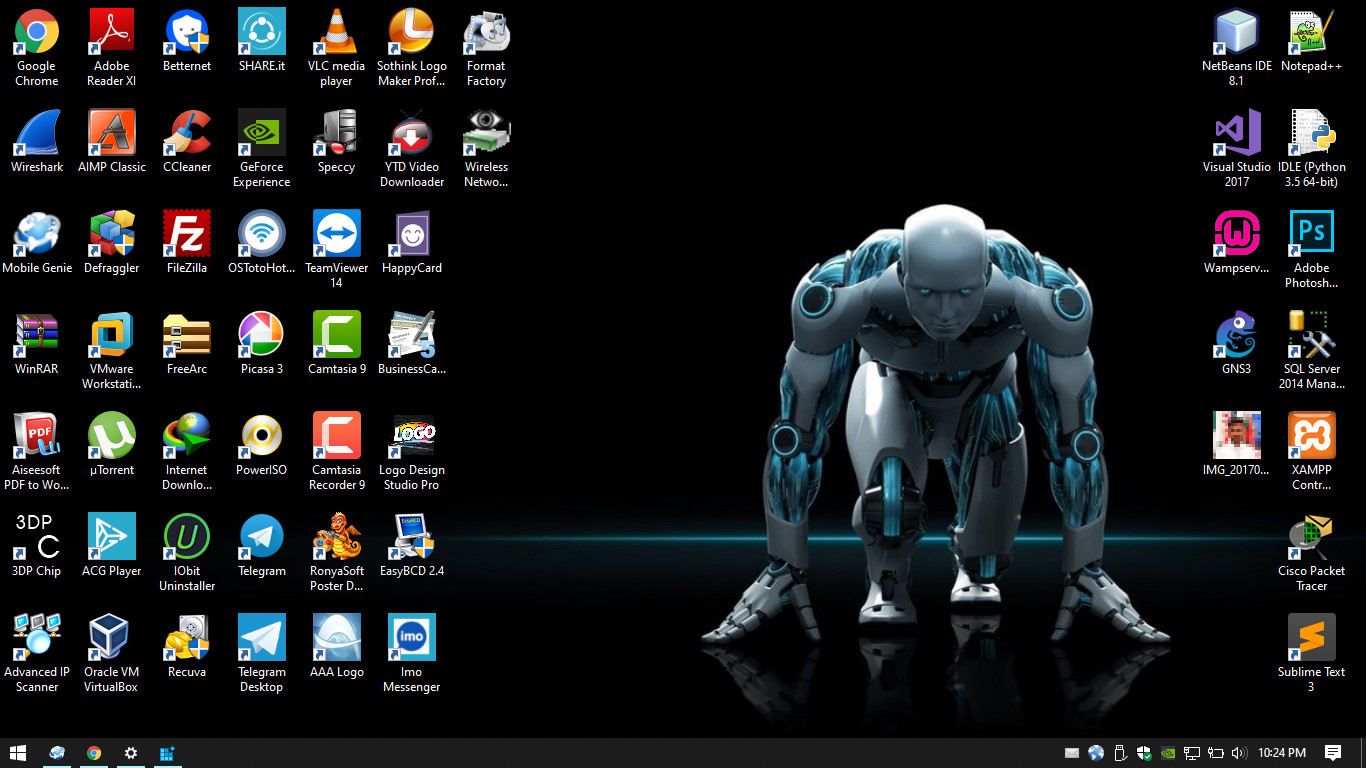Click the µTorrent desktop icon

click(112, 436)
